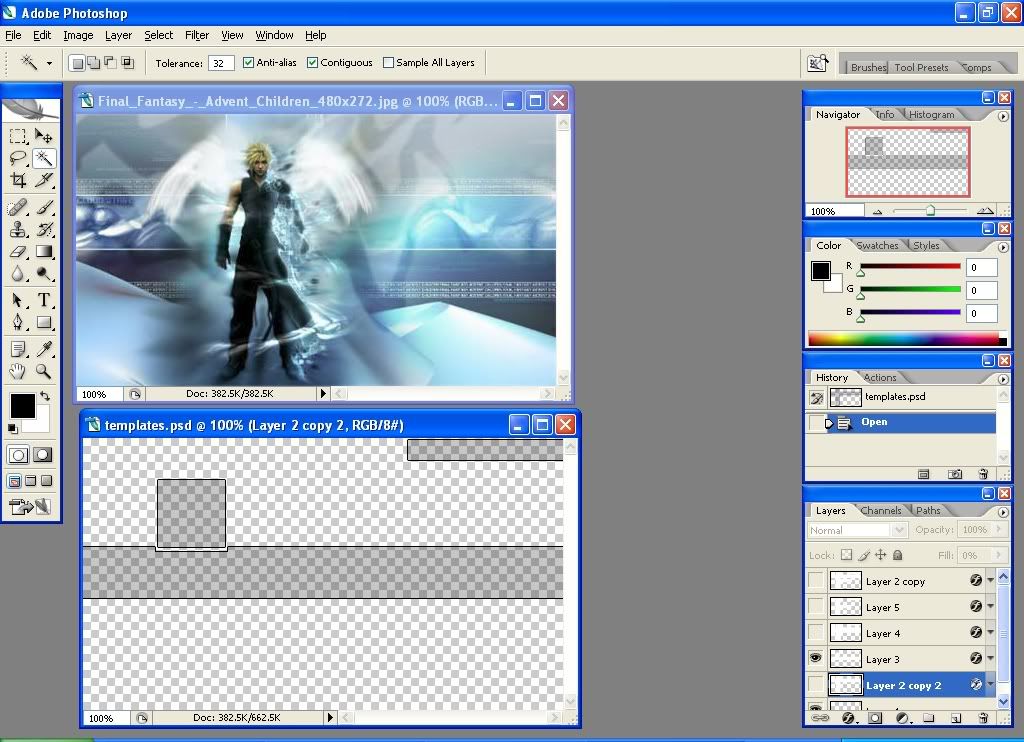This screenshot has height=742, width=1024.
Task: Select the Slice tool
Action: (x=44, y=180)
